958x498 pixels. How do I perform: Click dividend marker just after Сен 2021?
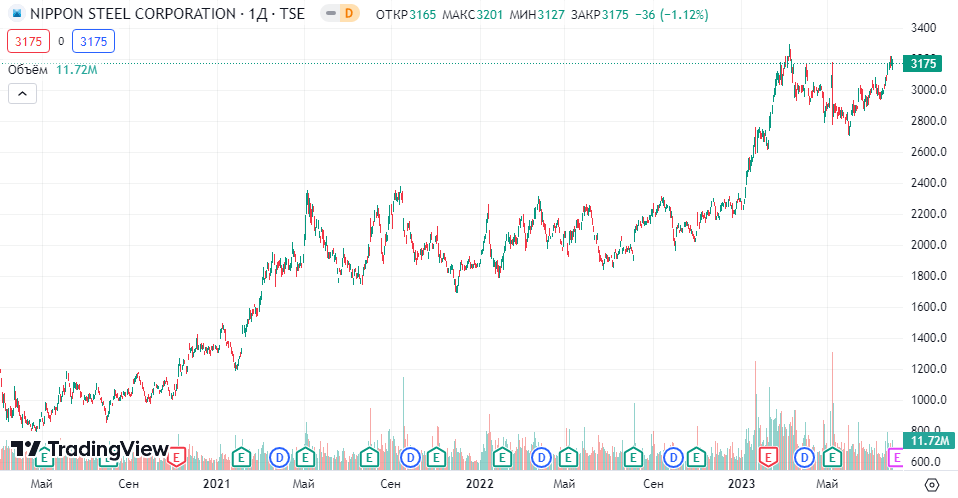[410, 457]
